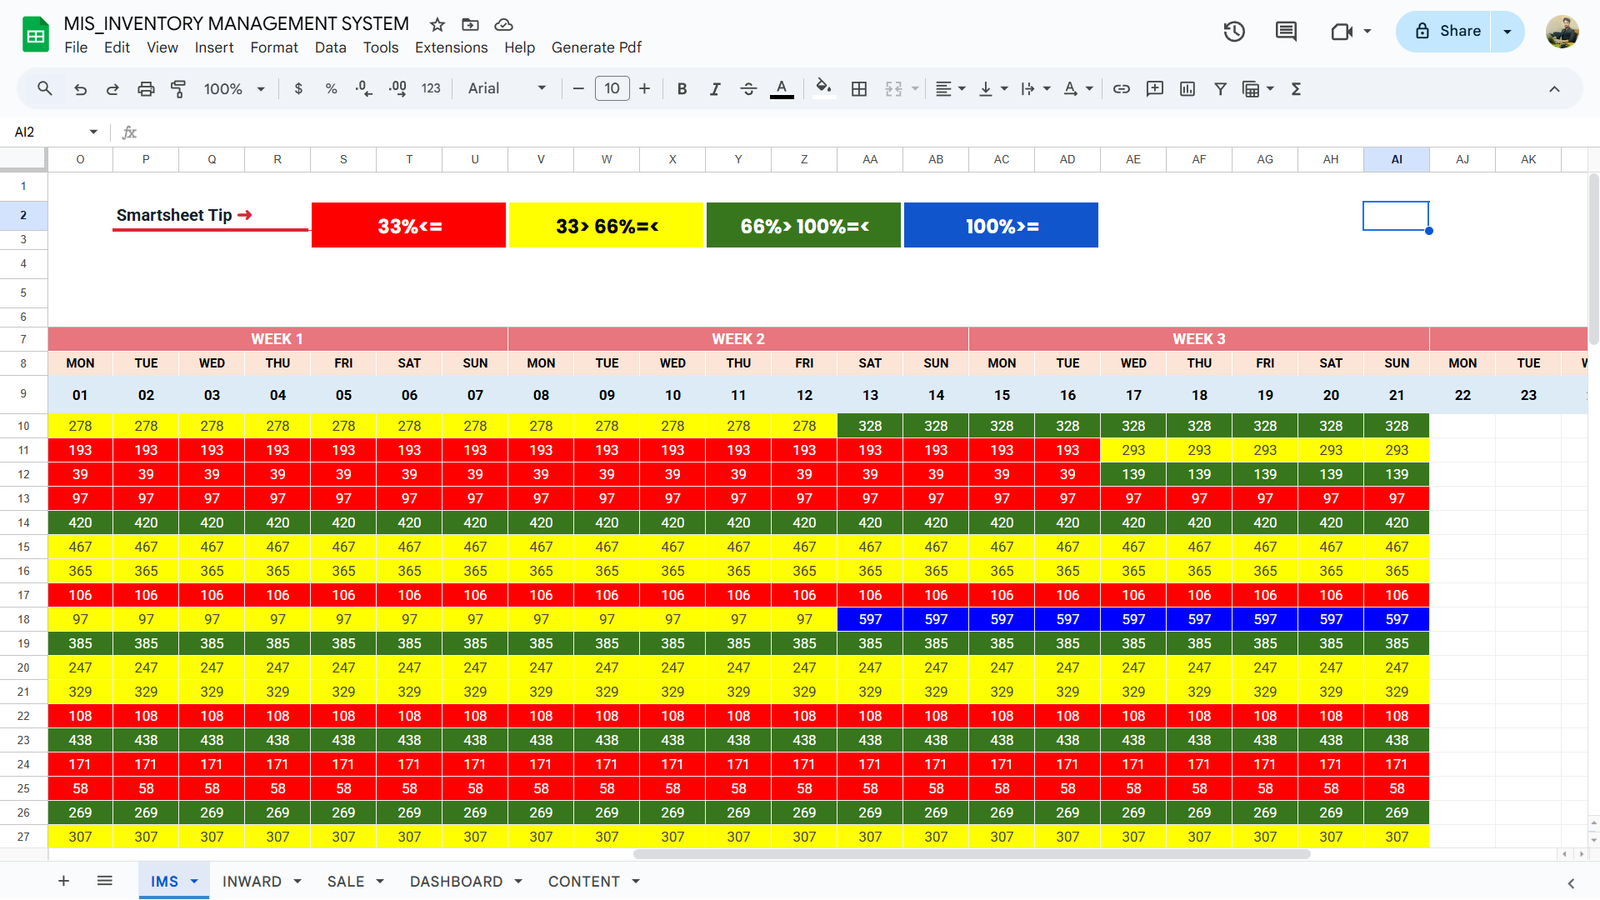Click the text color underline swatch
The image size is (1600, 900).
[782, 89]
